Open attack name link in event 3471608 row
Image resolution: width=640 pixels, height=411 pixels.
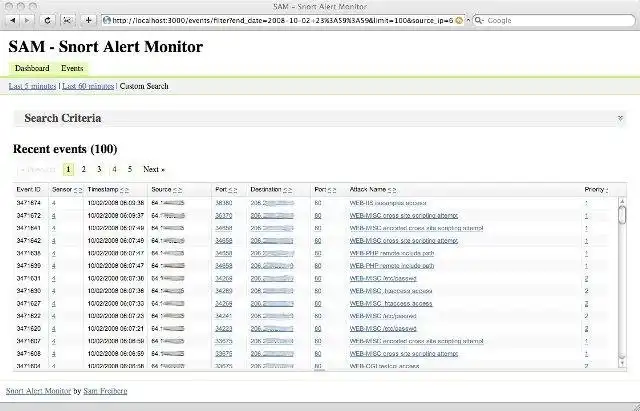[404, 354]
